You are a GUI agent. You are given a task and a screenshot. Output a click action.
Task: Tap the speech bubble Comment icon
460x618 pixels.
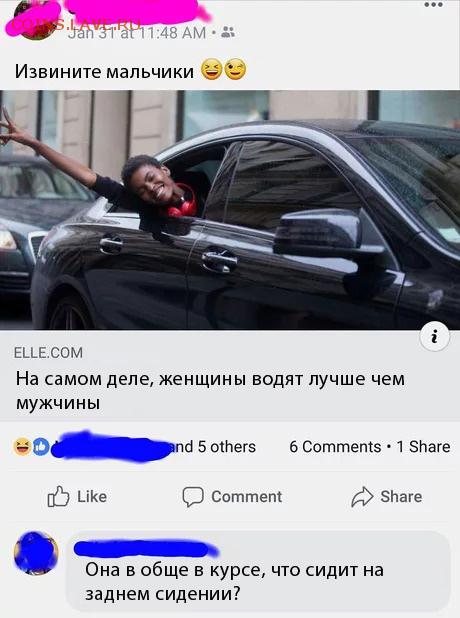[193, 497]
